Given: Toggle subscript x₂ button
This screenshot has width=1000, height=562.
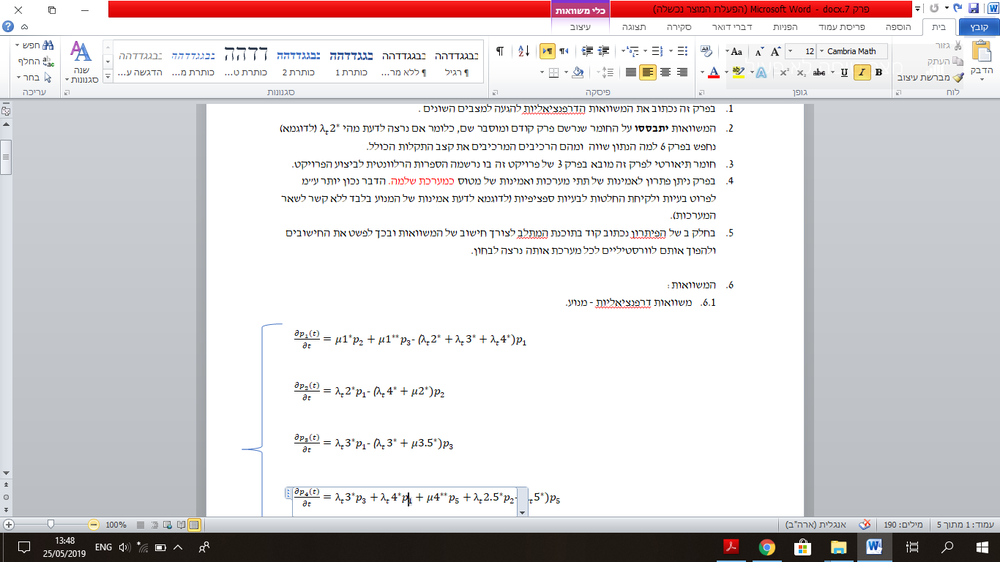Looking at the screenshot, I should pyautogui.click(x=801, y=73).
